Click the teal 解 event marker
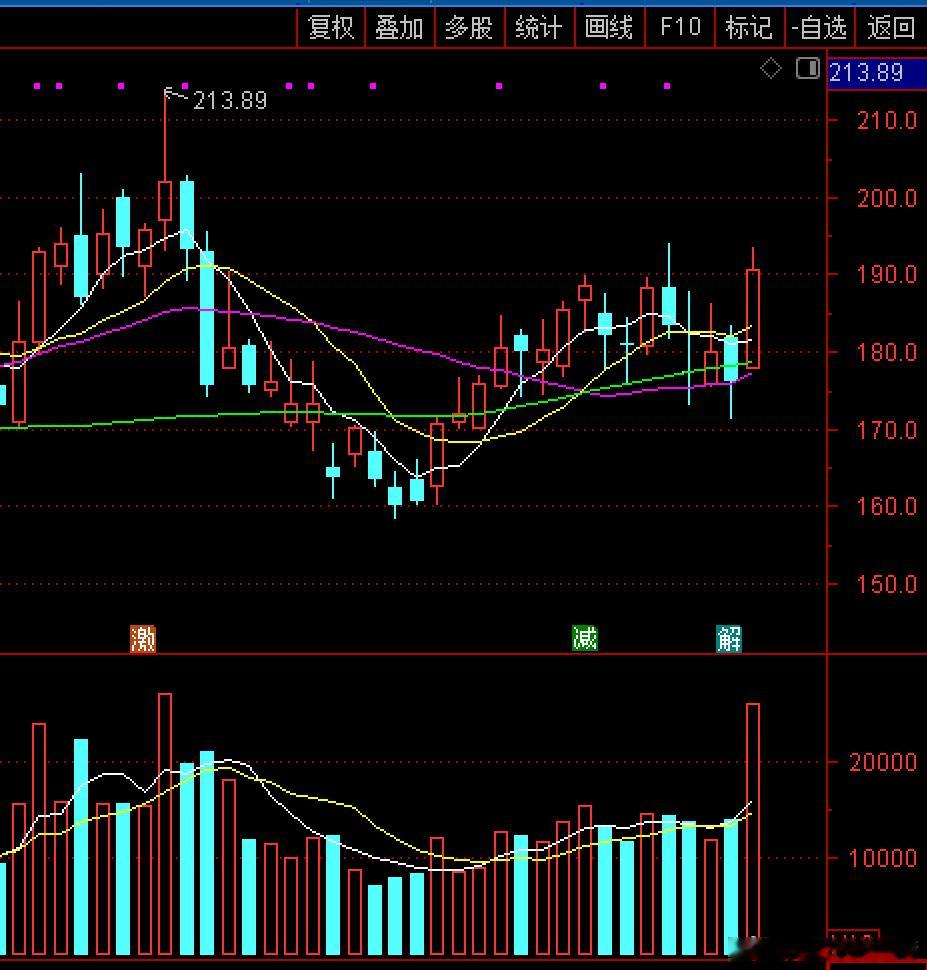Screen dimensions: 927x970 [x=729, y=638]
